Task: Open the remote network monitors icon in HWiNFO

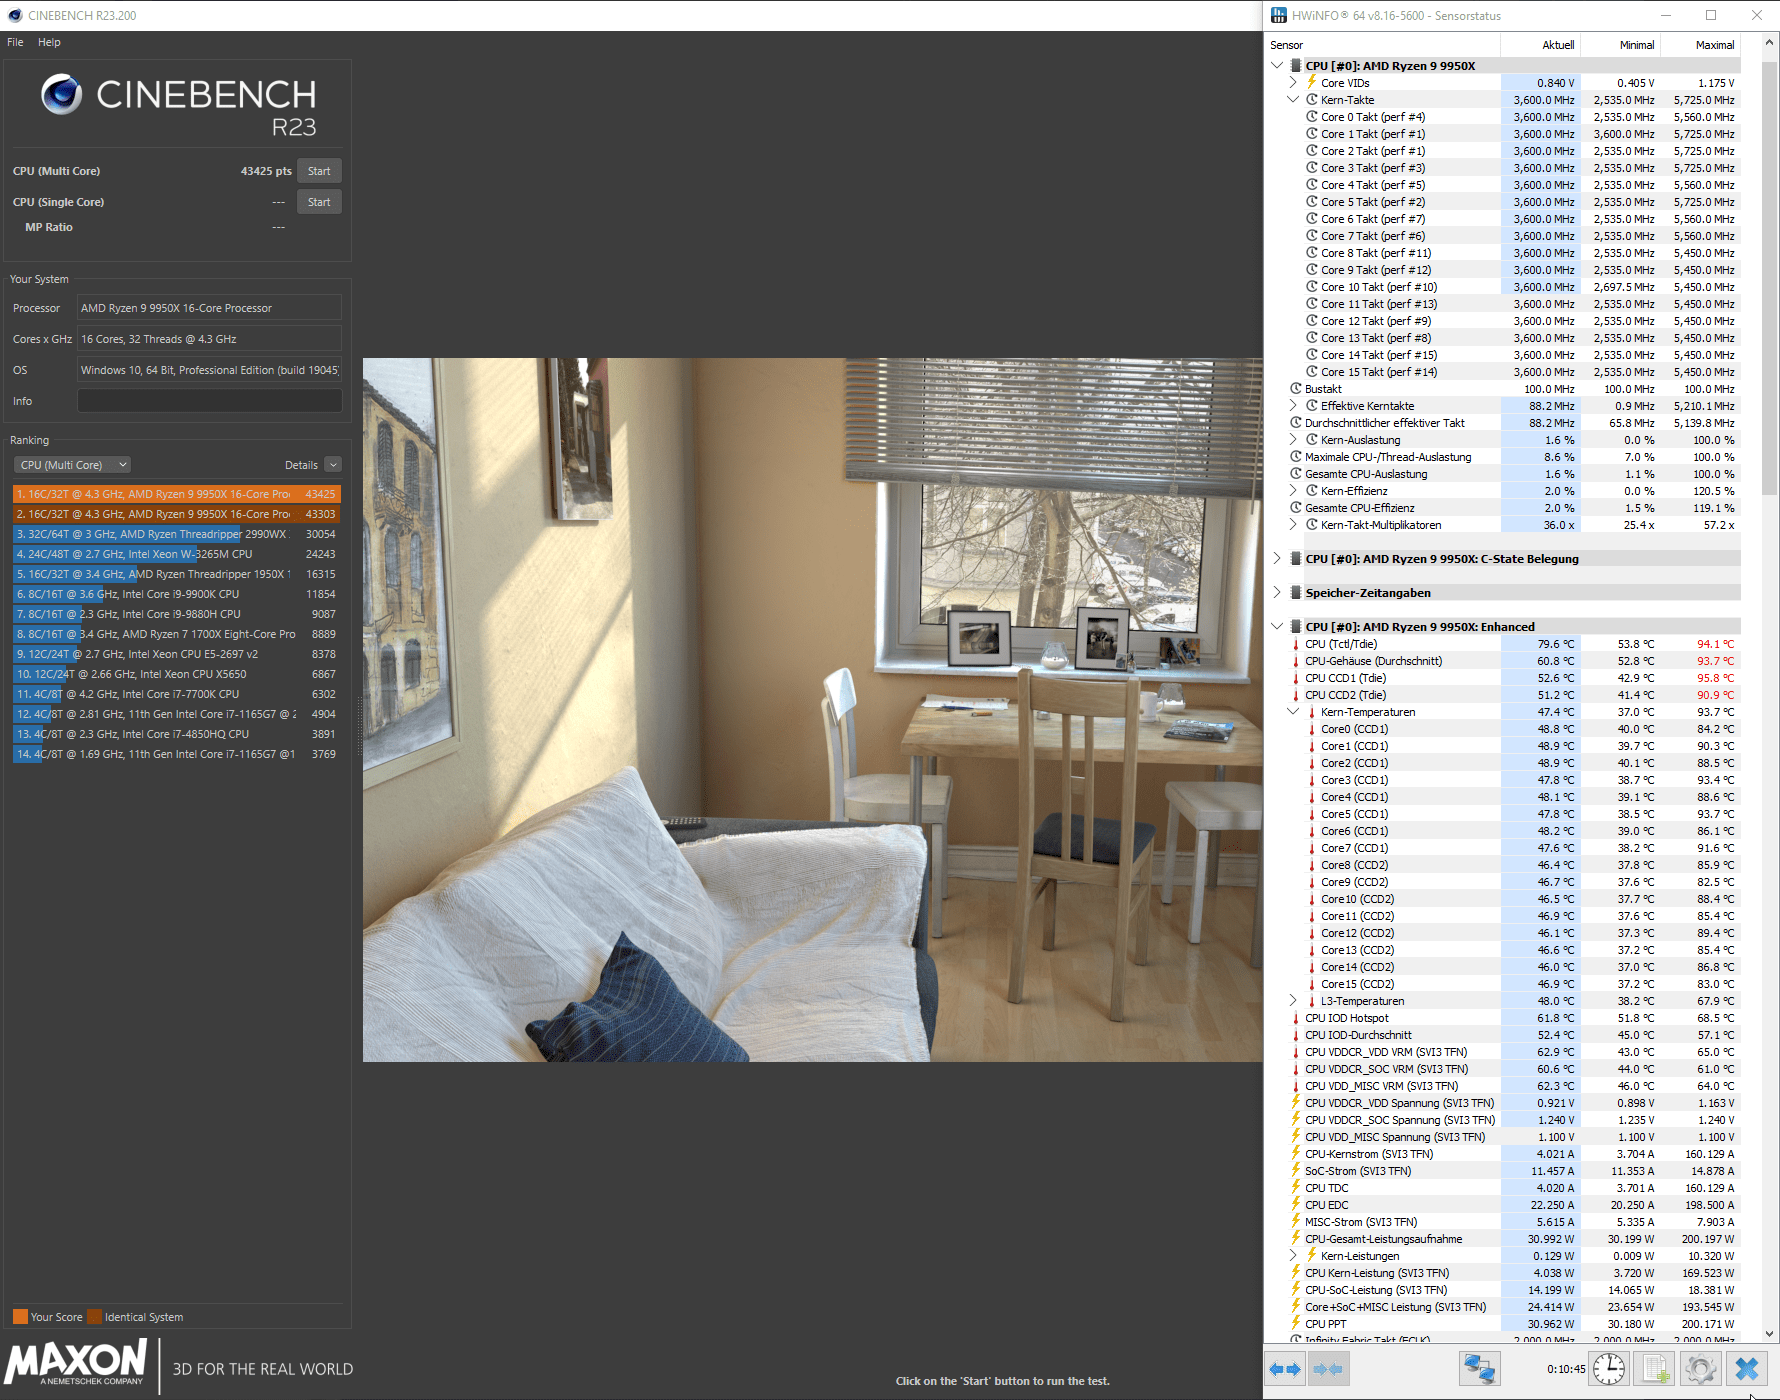Action: 1479,1369
